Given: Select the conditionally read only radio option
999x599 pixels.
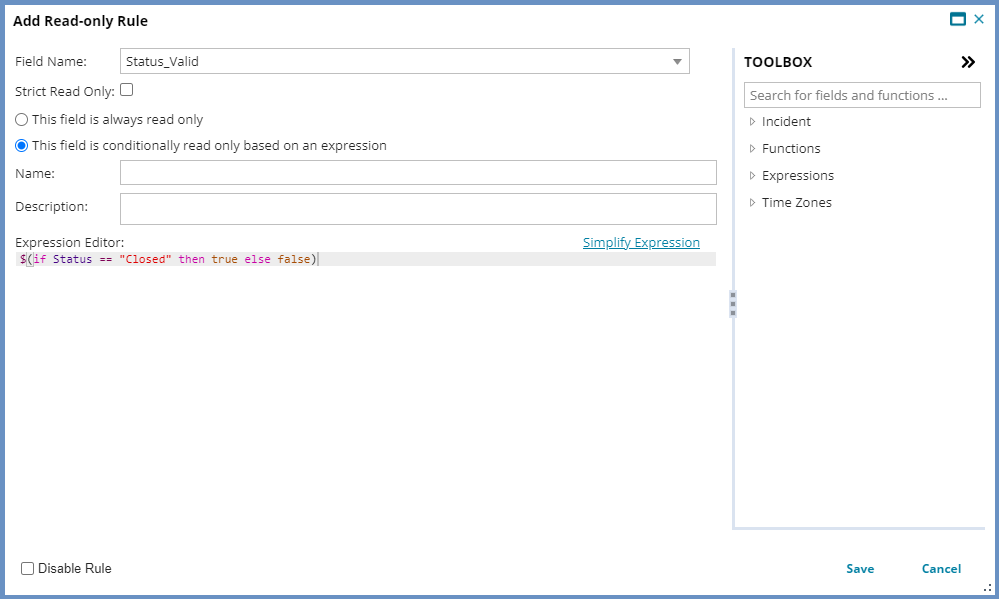Looking at the screenshot, I should click(x=22, y=146).
